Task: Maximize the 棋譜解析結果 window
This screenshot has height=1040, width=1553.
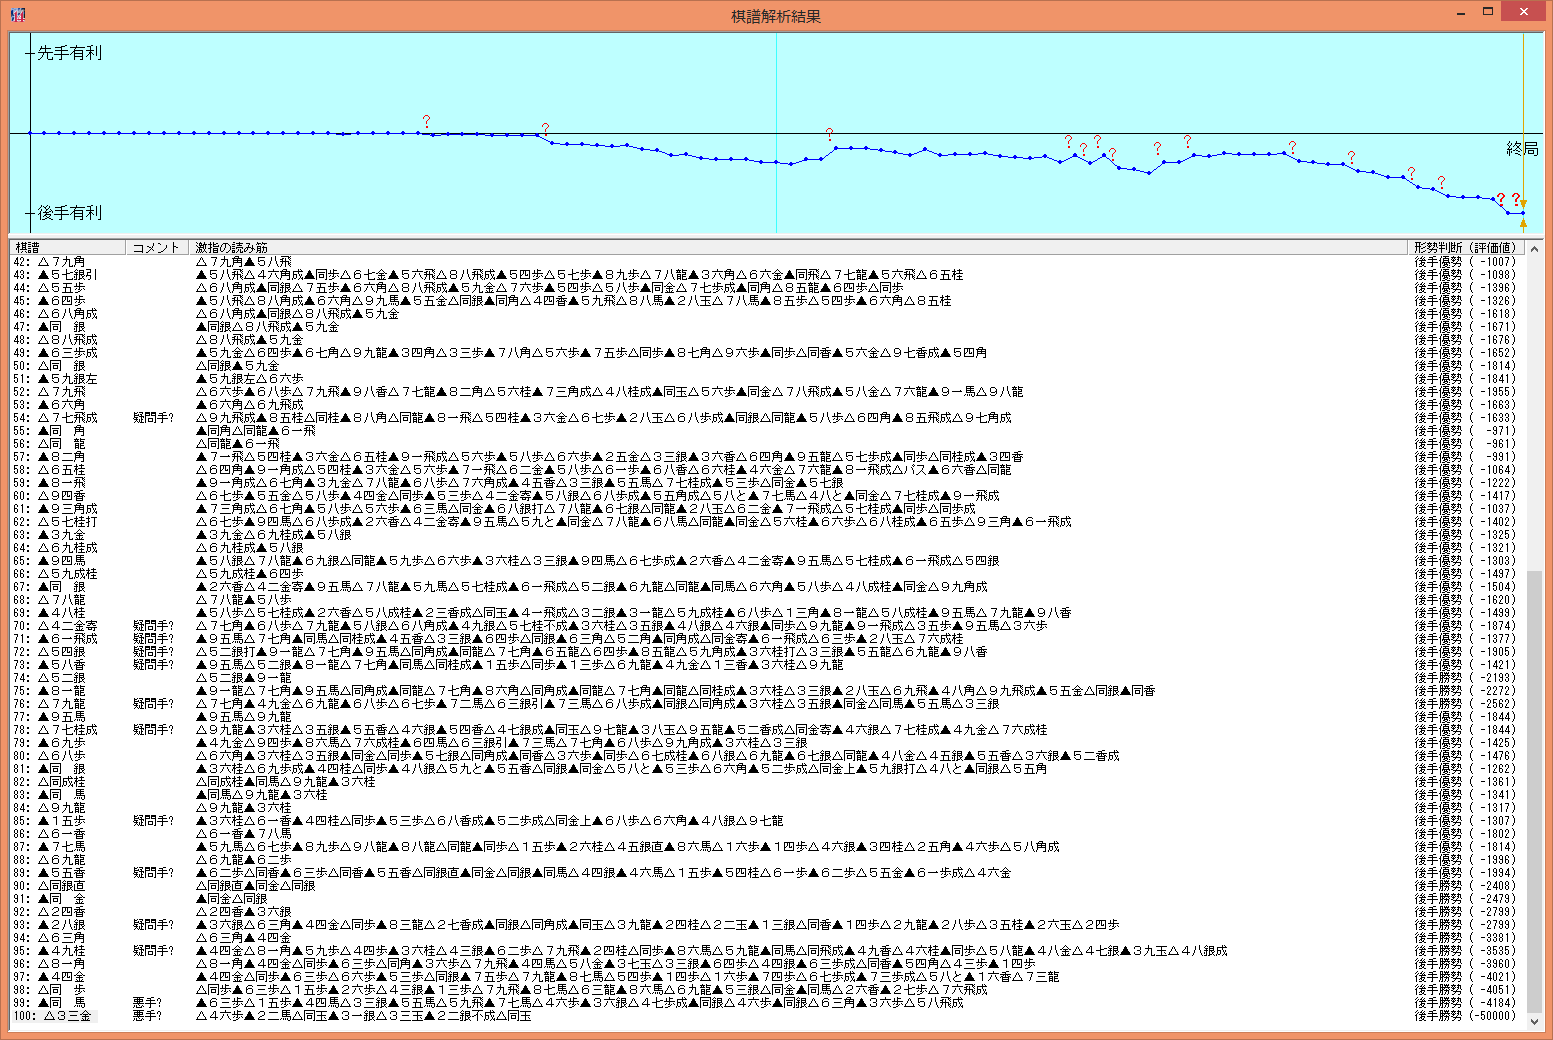Action: click(x=1488, y=13)
